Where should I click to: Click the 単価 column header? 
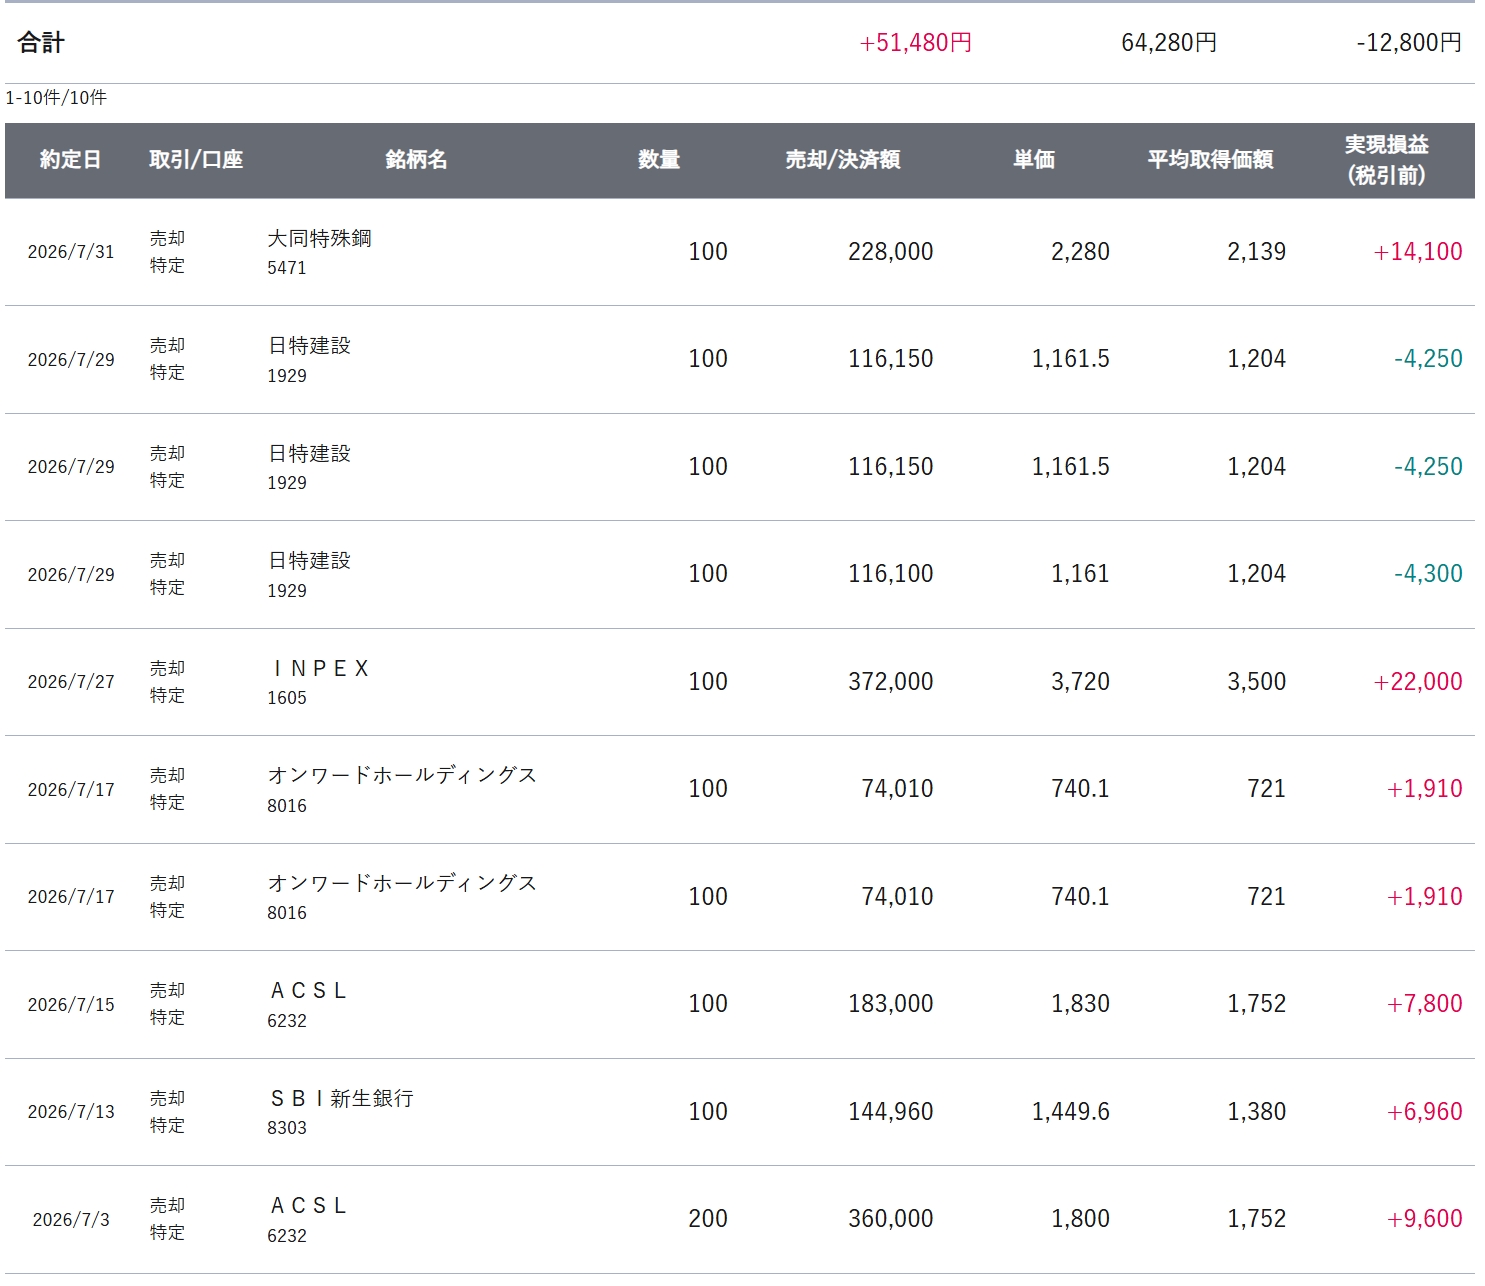coord(1034,160)
